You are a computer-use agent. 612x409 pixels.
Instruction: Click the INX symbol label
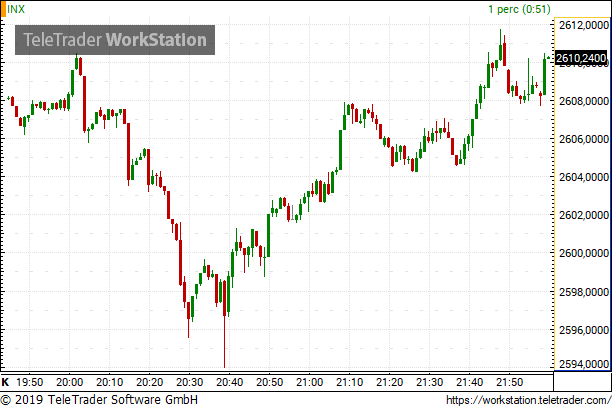(x=16, y=9)
